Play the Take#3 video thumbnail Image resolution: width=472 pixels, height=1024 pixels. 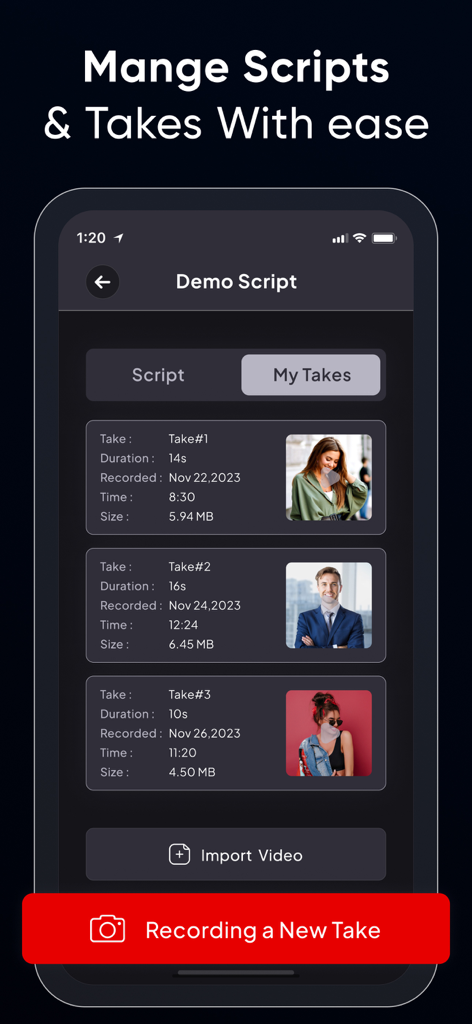coord(329,733)
